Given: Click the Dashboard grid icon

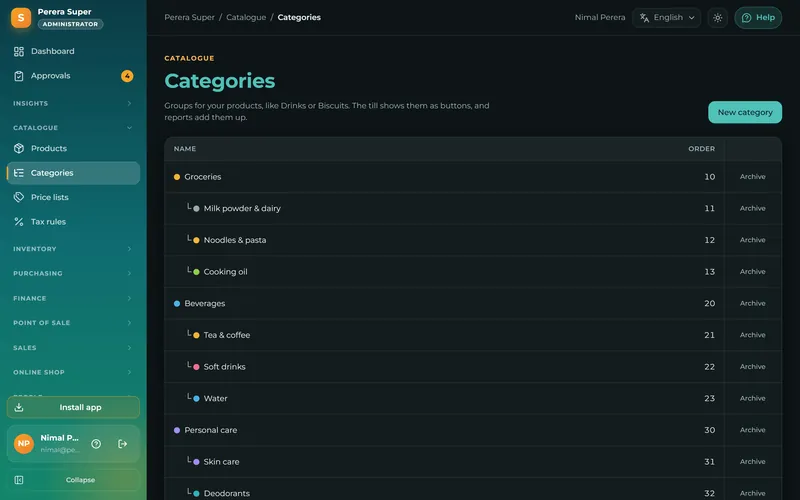Looking at the screenshot, I should tap(19, 52).
